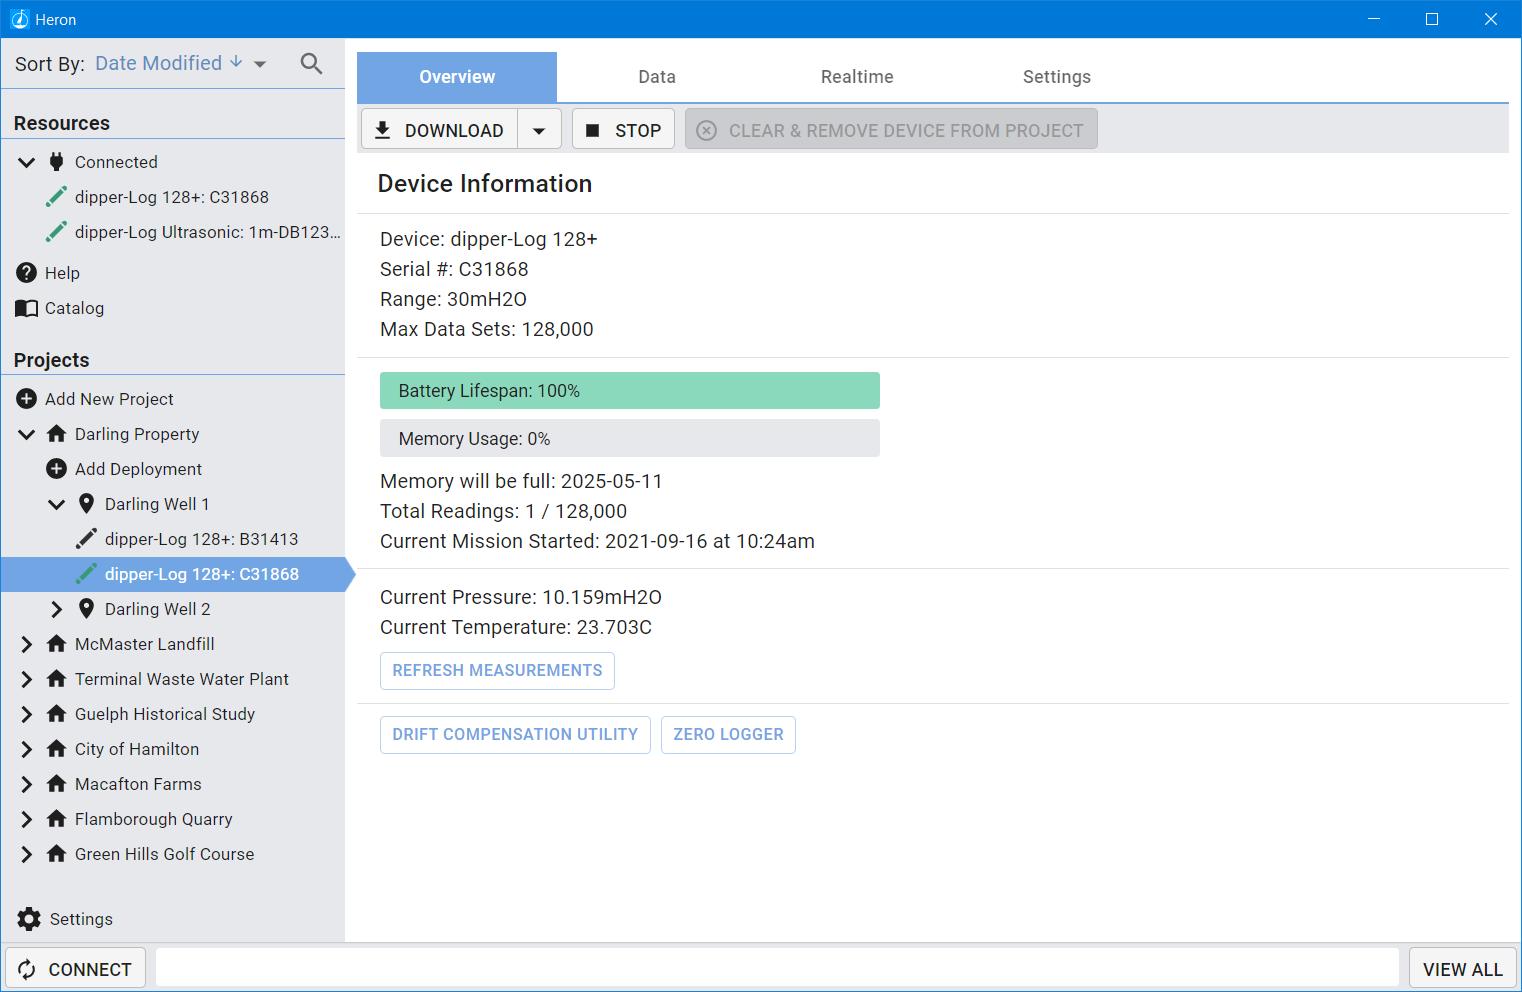The width and height of the screenshot is (1522, 992).
Task: Switch to the Data tab
Action: 657,77
